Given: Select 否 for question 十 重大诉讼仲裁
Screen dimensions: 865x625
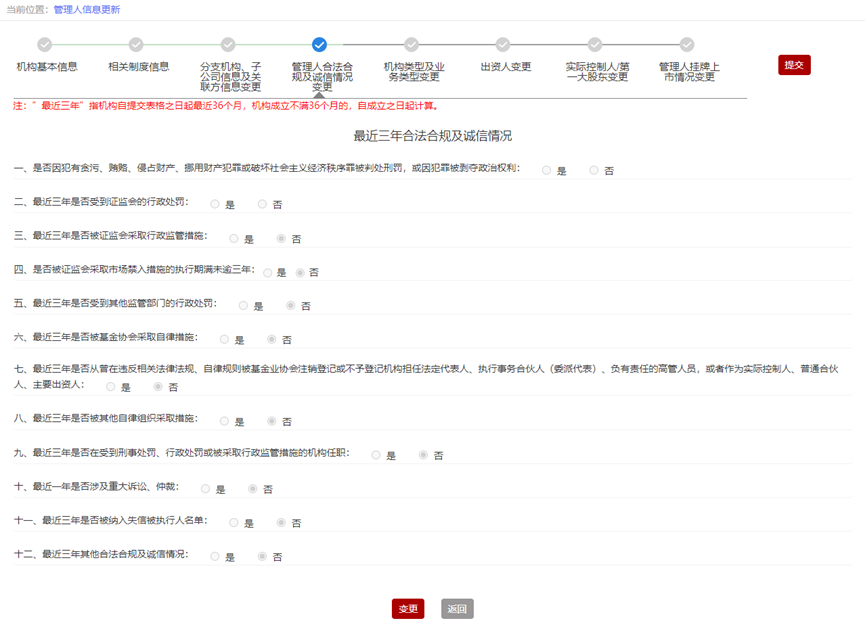Looking at the screenshot, I should pyautogui.click(x=253, y=489).
